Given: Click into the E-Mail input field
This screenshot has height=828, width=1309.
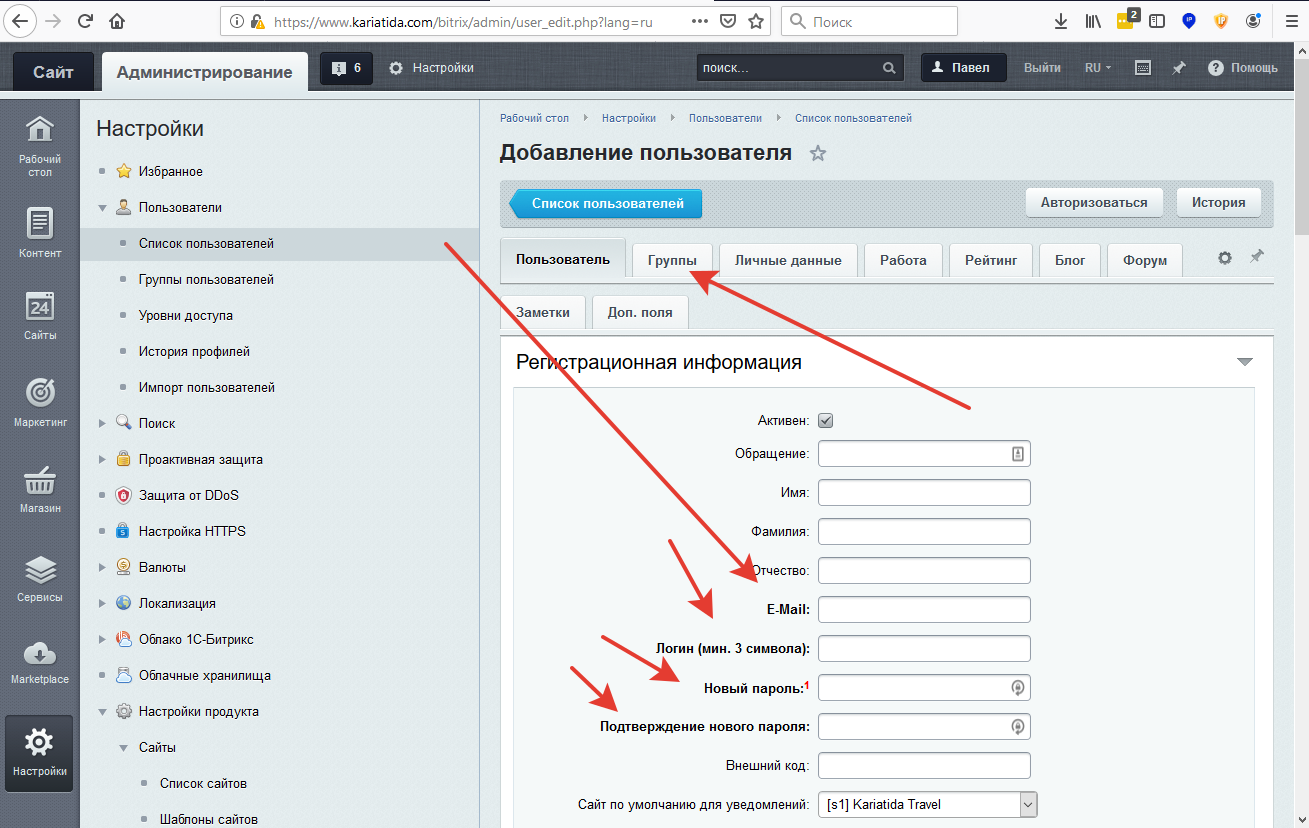Looking at the screenshot, I should tap(923, 609).
